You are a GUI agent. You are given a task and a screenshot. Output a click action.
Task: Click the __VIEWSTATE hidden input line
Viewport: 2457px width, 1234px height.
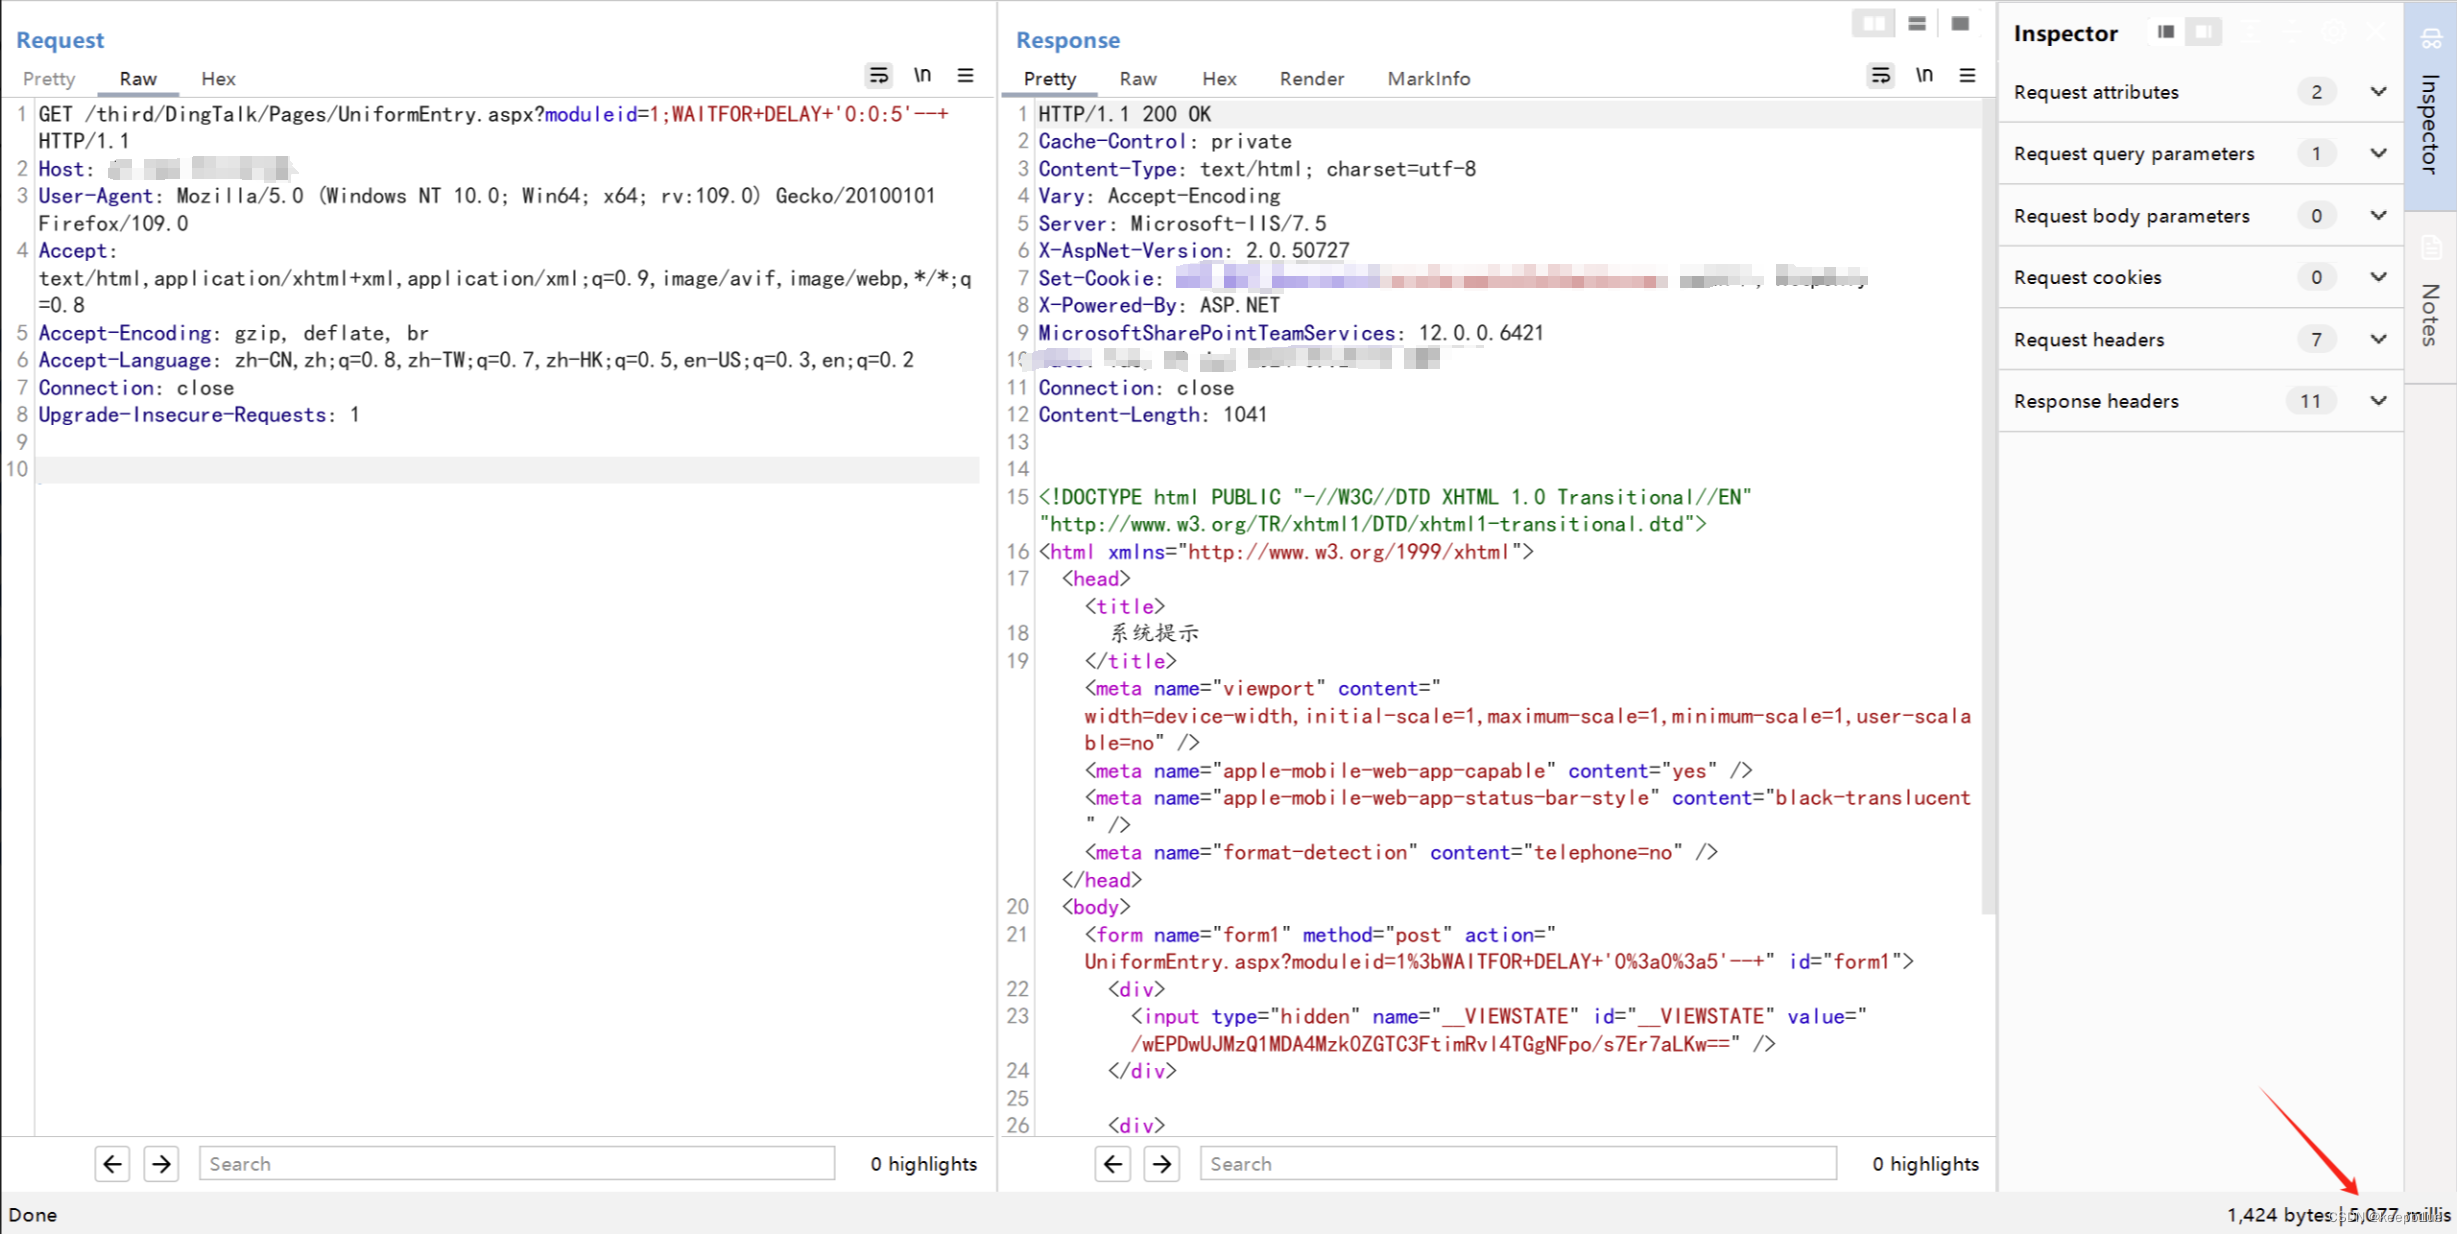click(x=1499, y=1030)
